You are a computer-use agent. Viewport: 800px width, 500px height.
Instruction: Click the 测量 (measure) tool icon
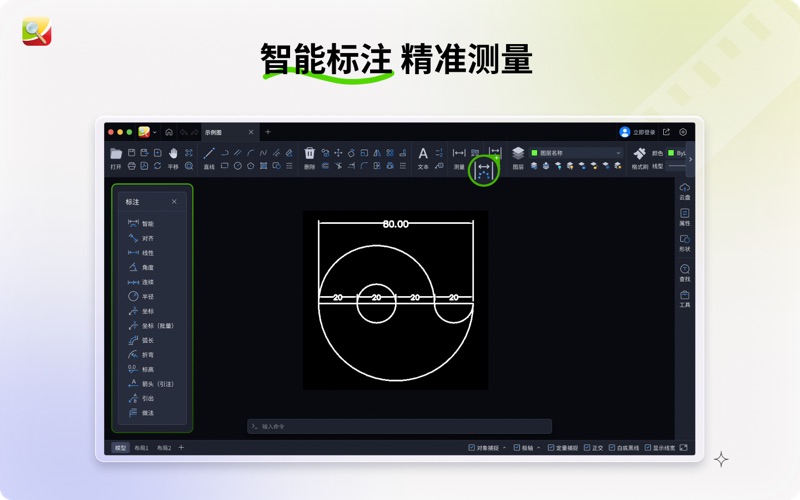click(x=459, y=153)
